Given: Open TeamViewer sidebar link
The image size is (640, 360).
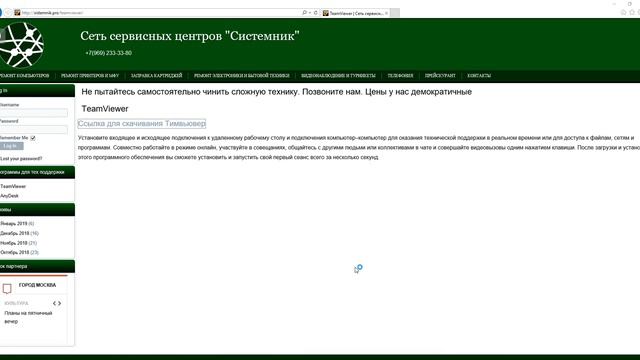Looking at the screenshot, I should pyautogui.click(x=13, y=186).
